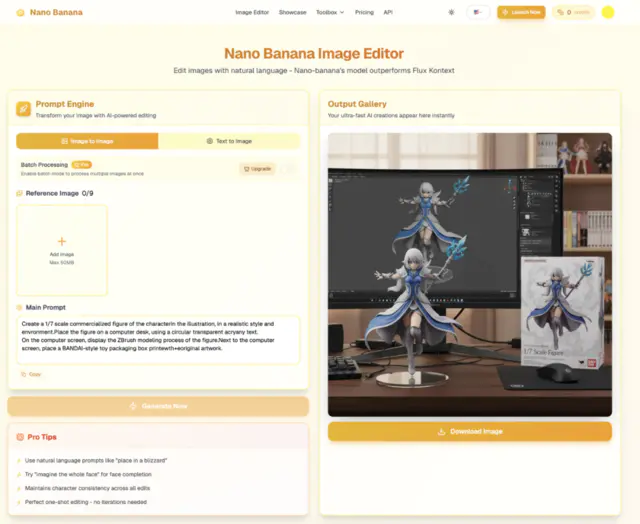
Task: Expand the Toolbox dropdown menu
Action: pos(329,12)
